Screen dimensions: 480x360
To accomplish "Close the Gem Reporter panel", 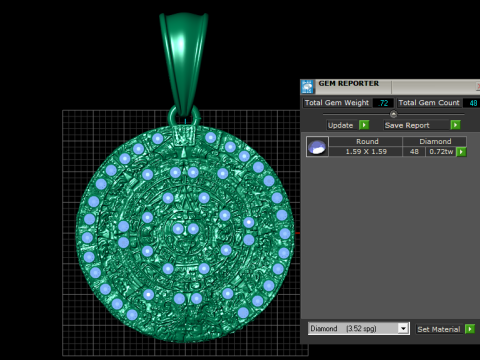I will (x=478, y=86).
